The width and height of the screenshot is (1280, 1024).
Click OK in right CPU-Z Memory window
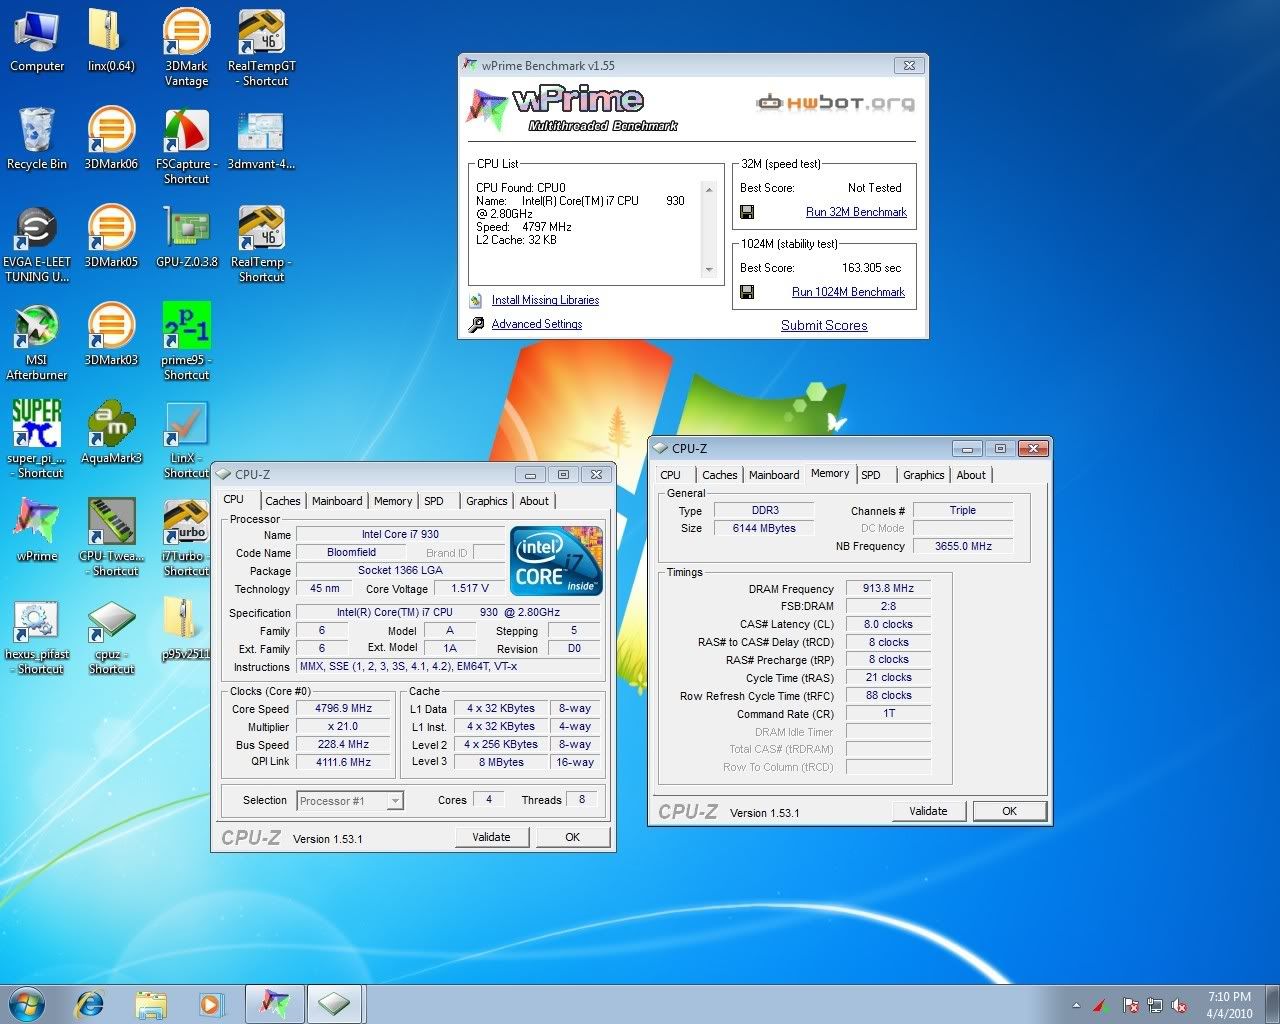(1010, 811)
